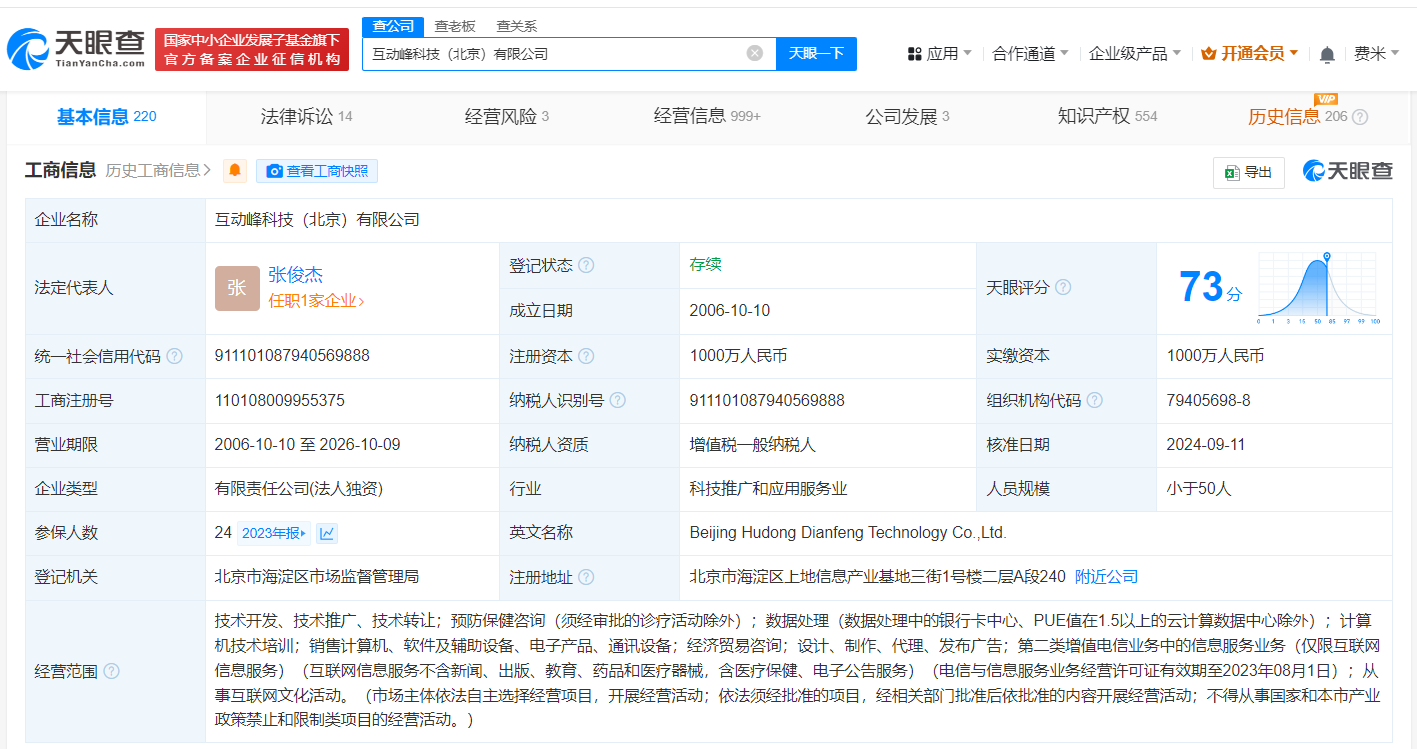Click the Excel export icon on the 导出 button

pyautogui.click(x=1230, y=172)
